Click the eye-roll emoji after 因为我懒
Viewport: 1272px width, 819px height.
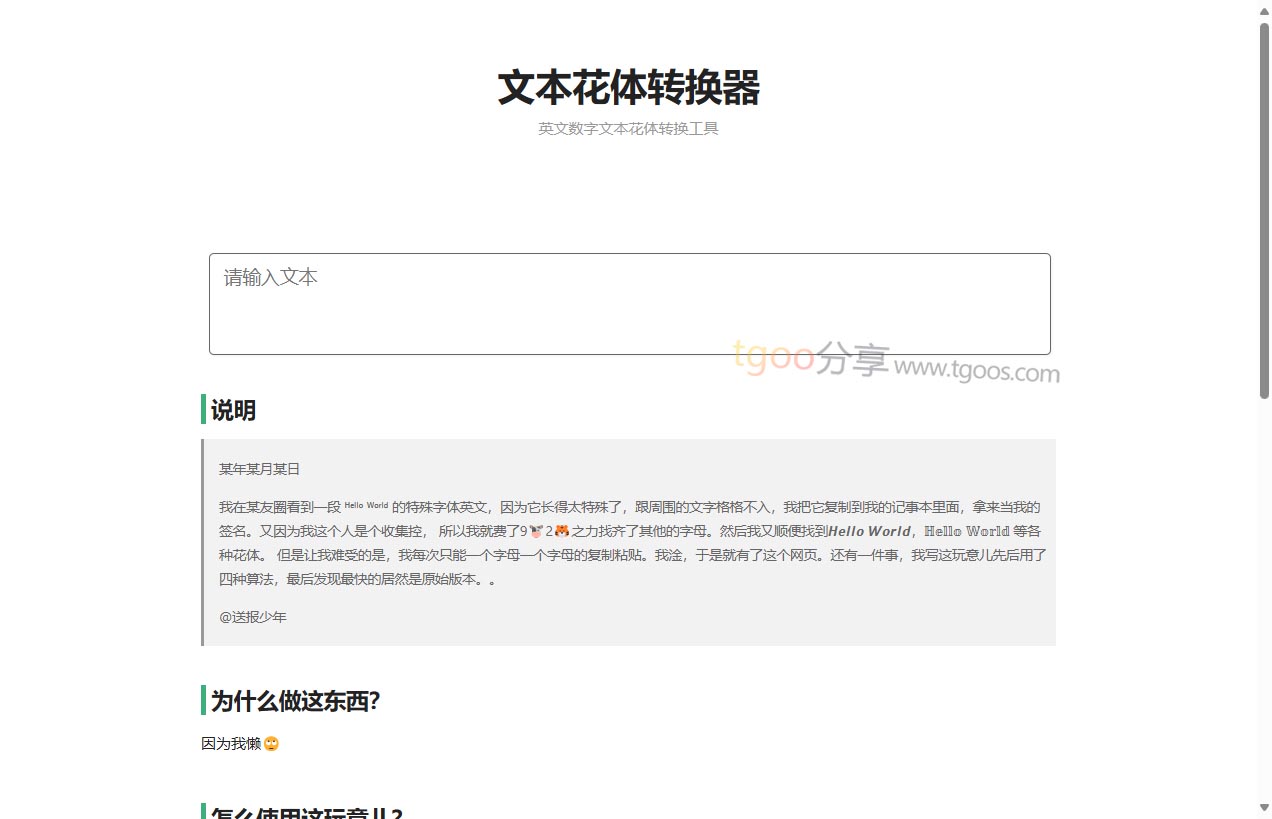tap(271, 744)
